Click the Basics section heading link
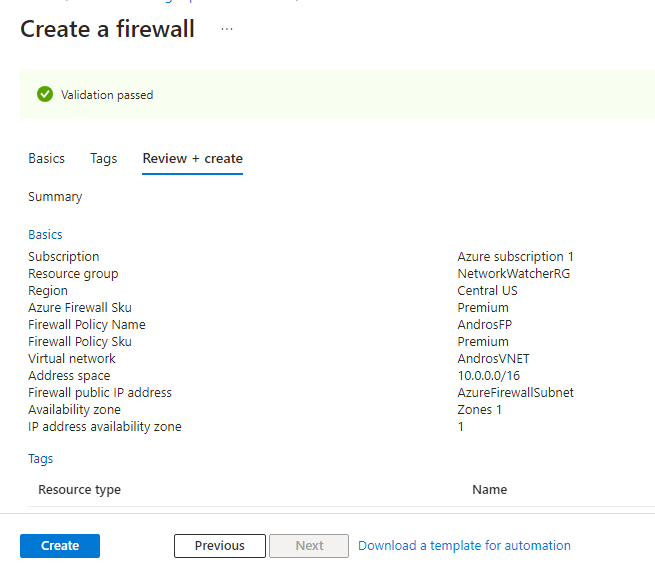655x565 pixels. (x=45, y=235)
